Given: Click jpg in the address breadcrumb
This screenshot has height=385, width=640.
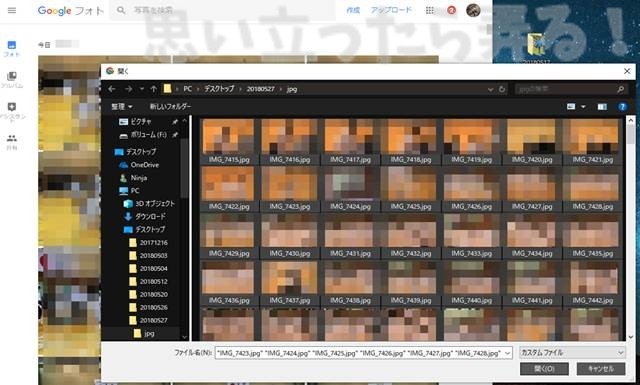Looking at the screenshot, I should coord(292,89).
